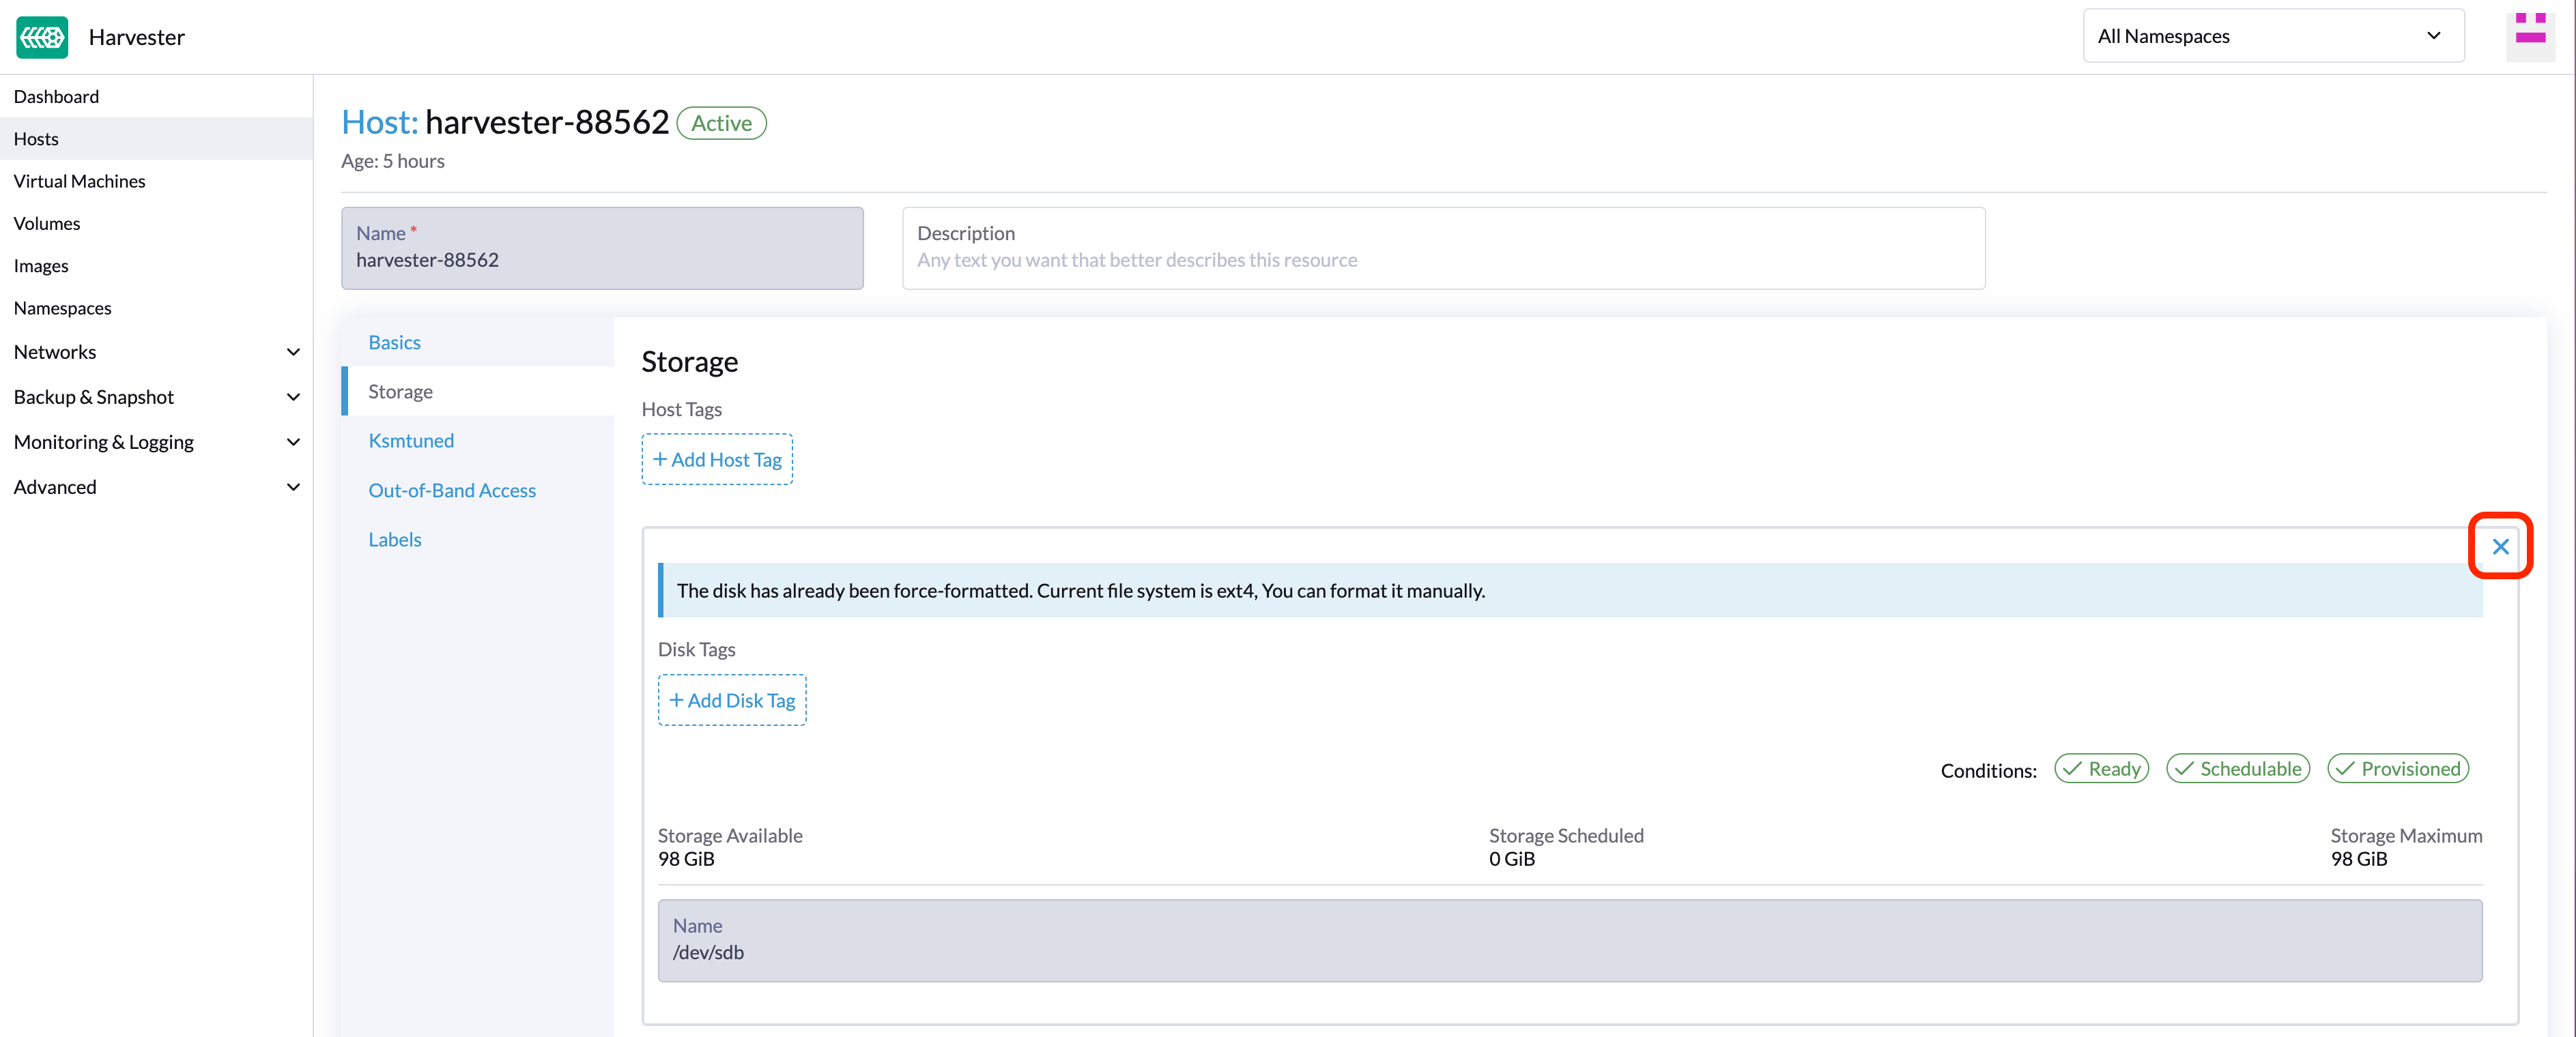The width and height of the screenshot is (2576, 1037).
Task: Open the Out-of-Band Access tab
Action: coord(452,490)
